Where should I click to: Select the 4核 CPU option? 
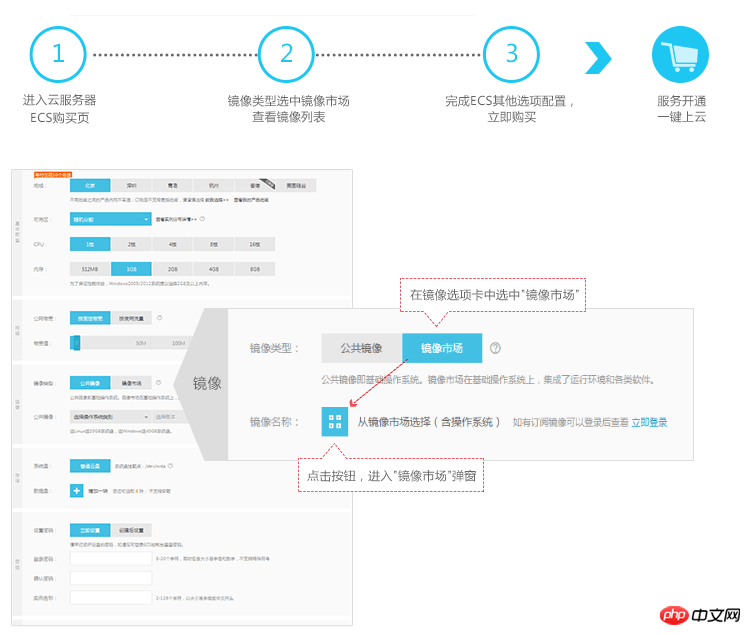click(x=172, y=244)
